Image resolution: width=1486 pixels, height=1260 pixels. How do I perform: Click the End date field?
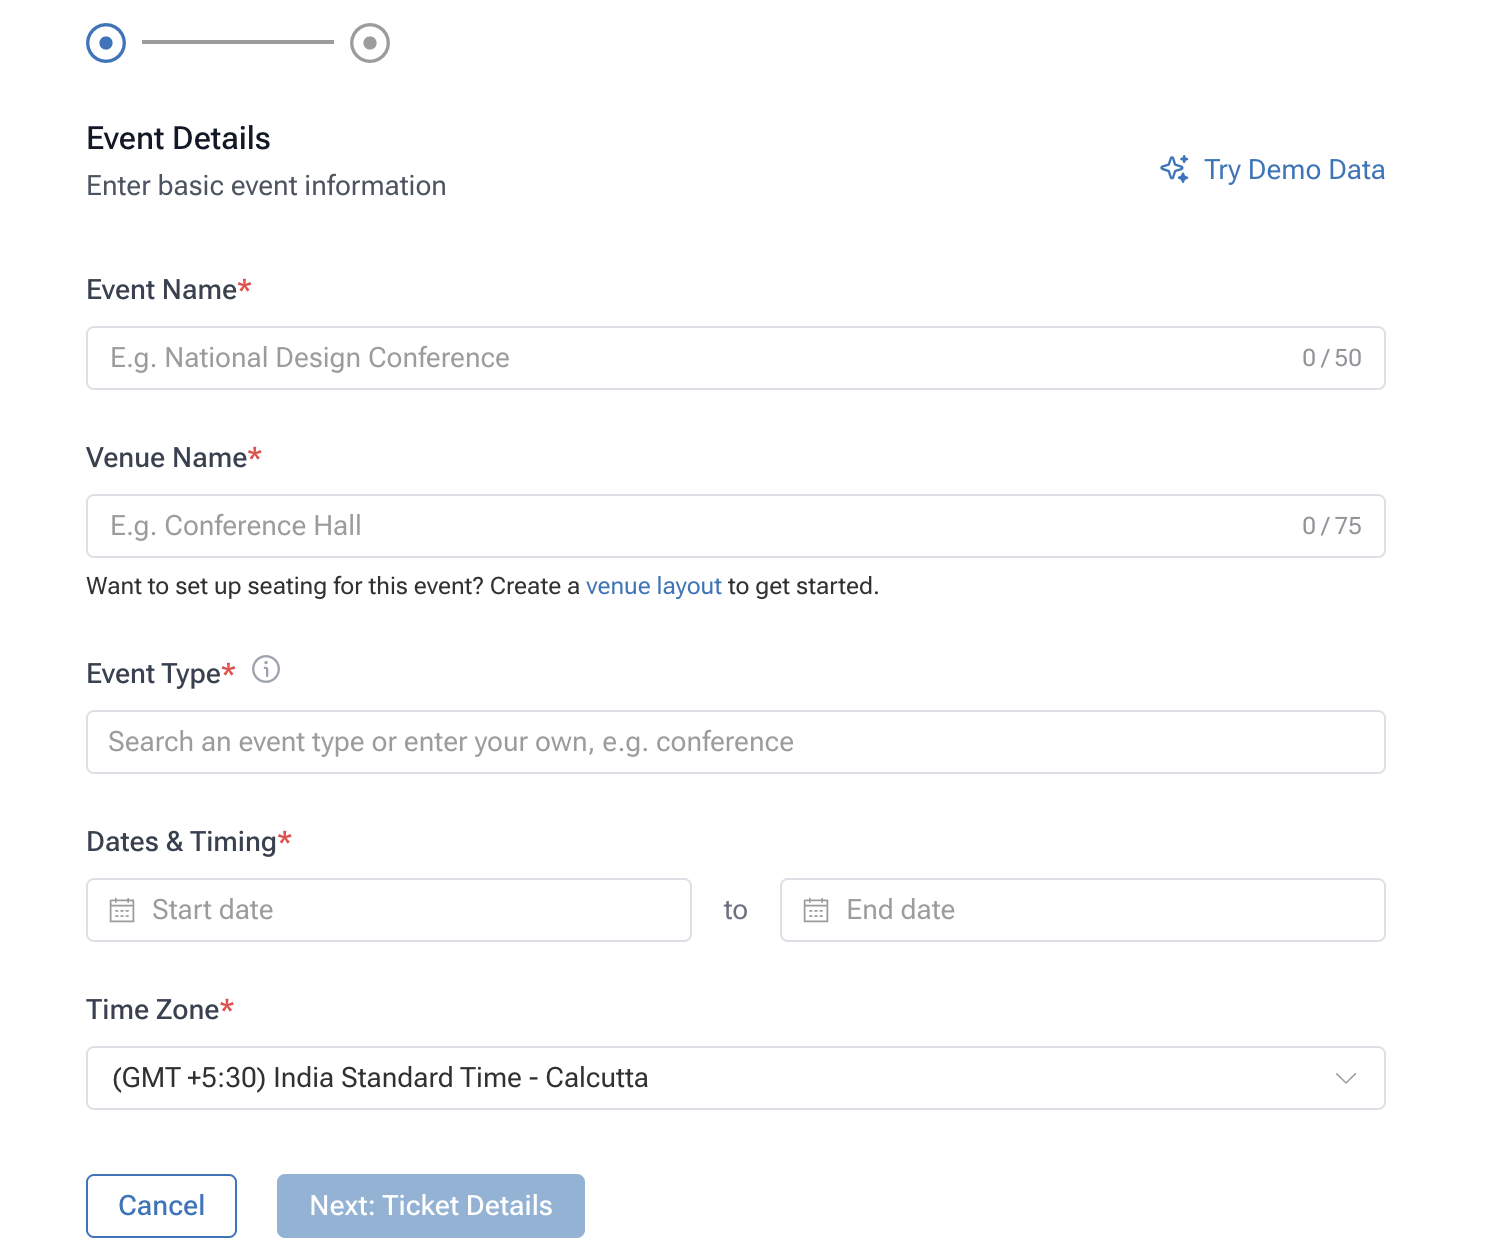pyautogui.click(x=1083, y=910)
